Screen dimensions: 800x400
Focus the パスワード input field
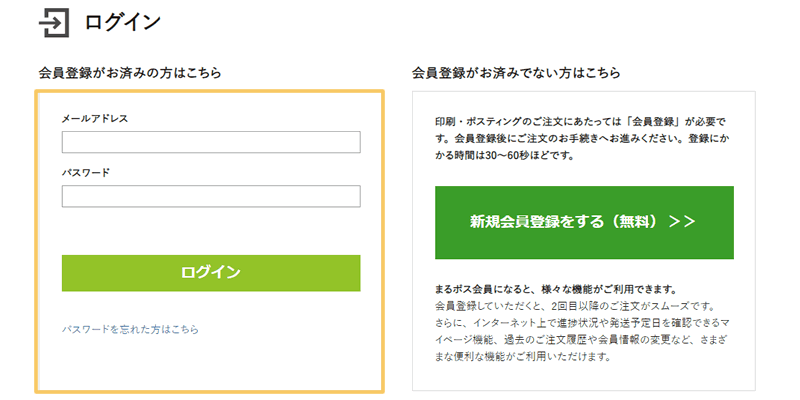pyautogui.click(x=211, y=196)
